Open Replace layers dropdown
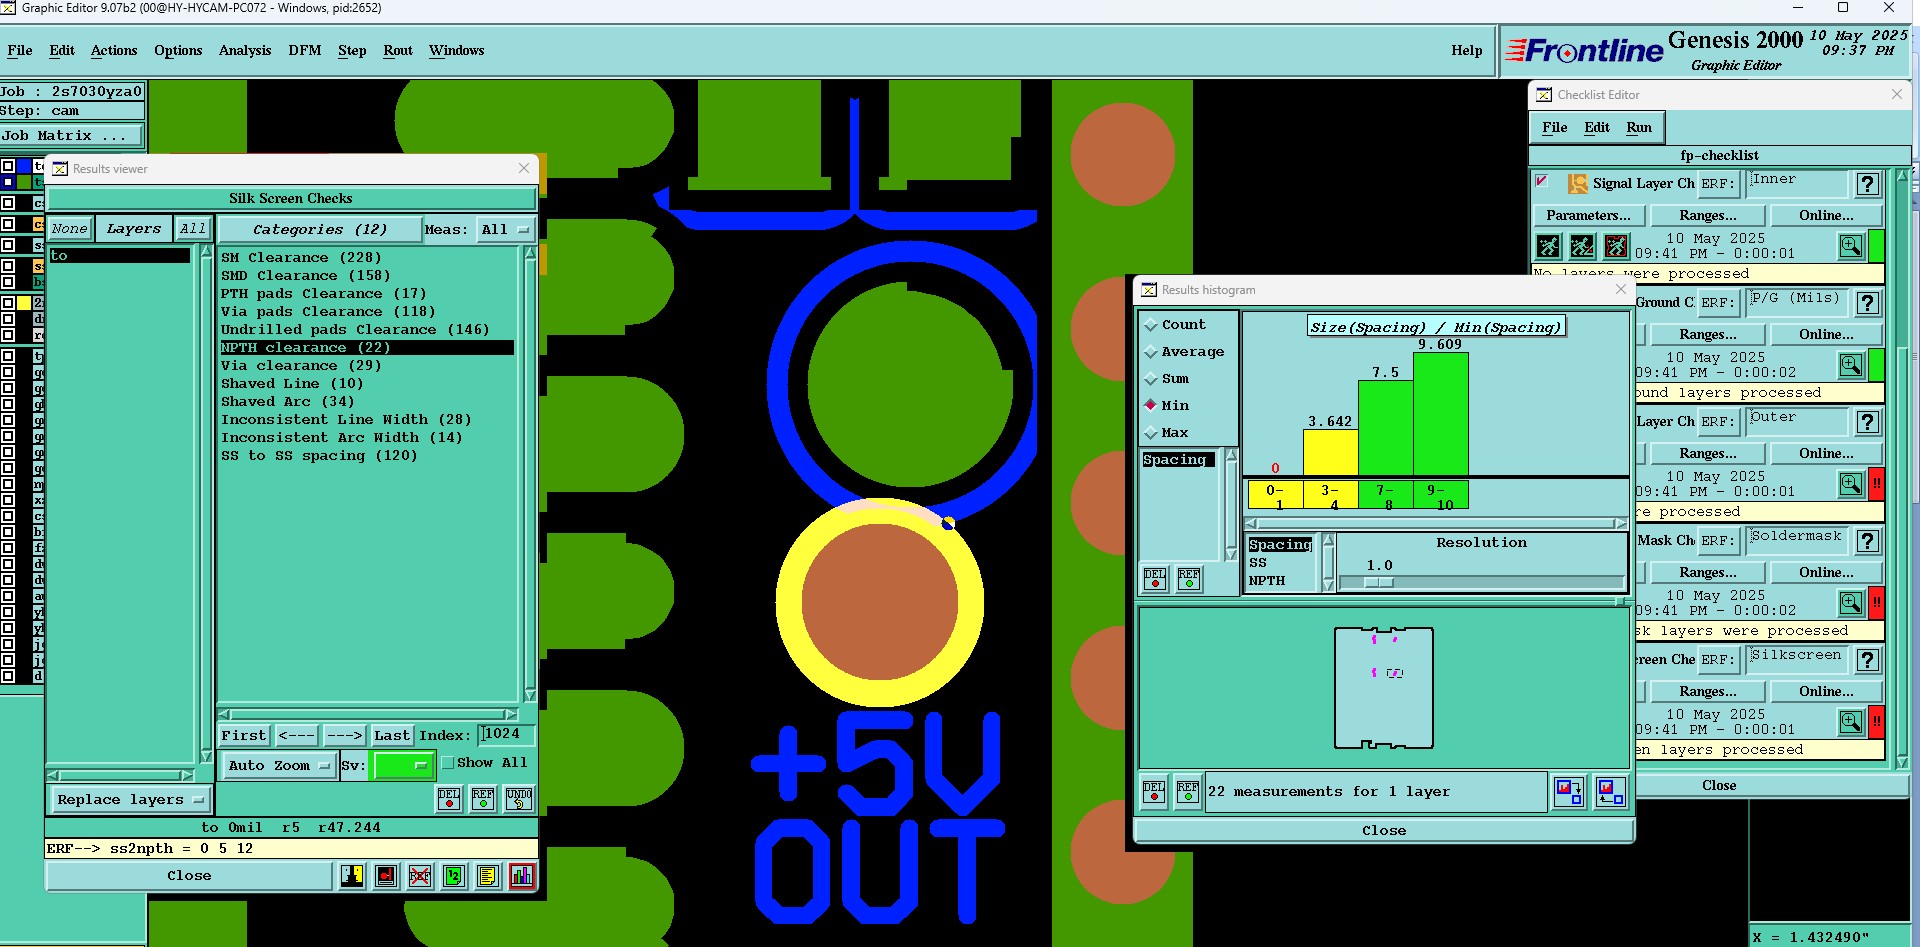This screenshot has height=947, width=1920. pyautogui.click(x=129, y=800)
